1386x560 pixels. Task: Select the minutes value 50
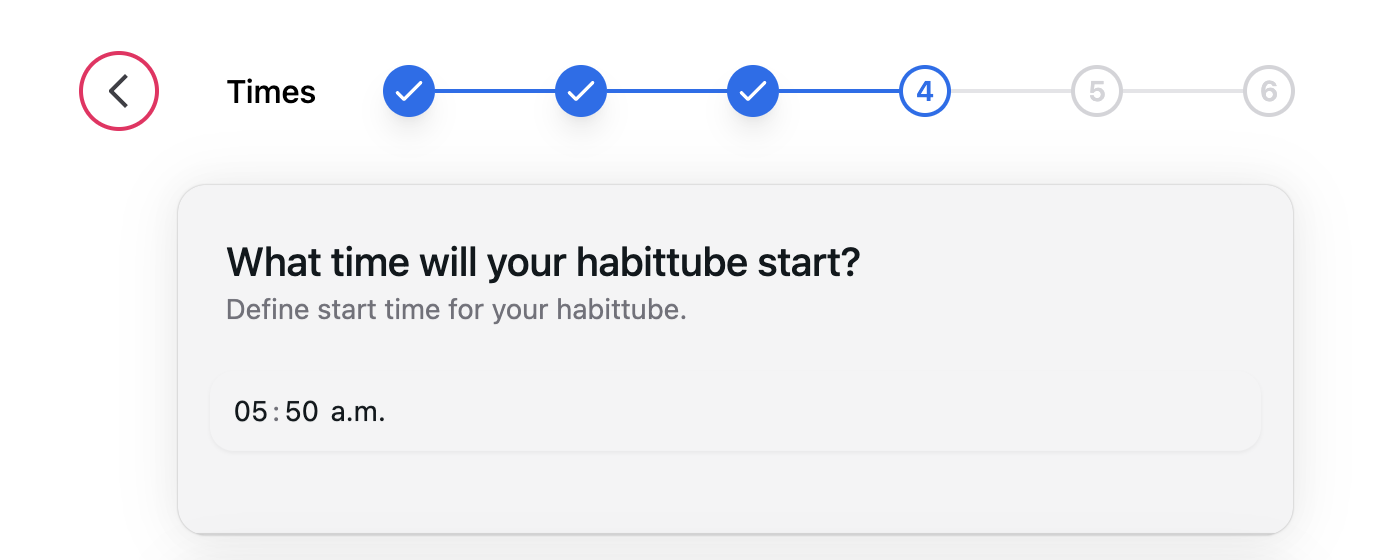301,412
